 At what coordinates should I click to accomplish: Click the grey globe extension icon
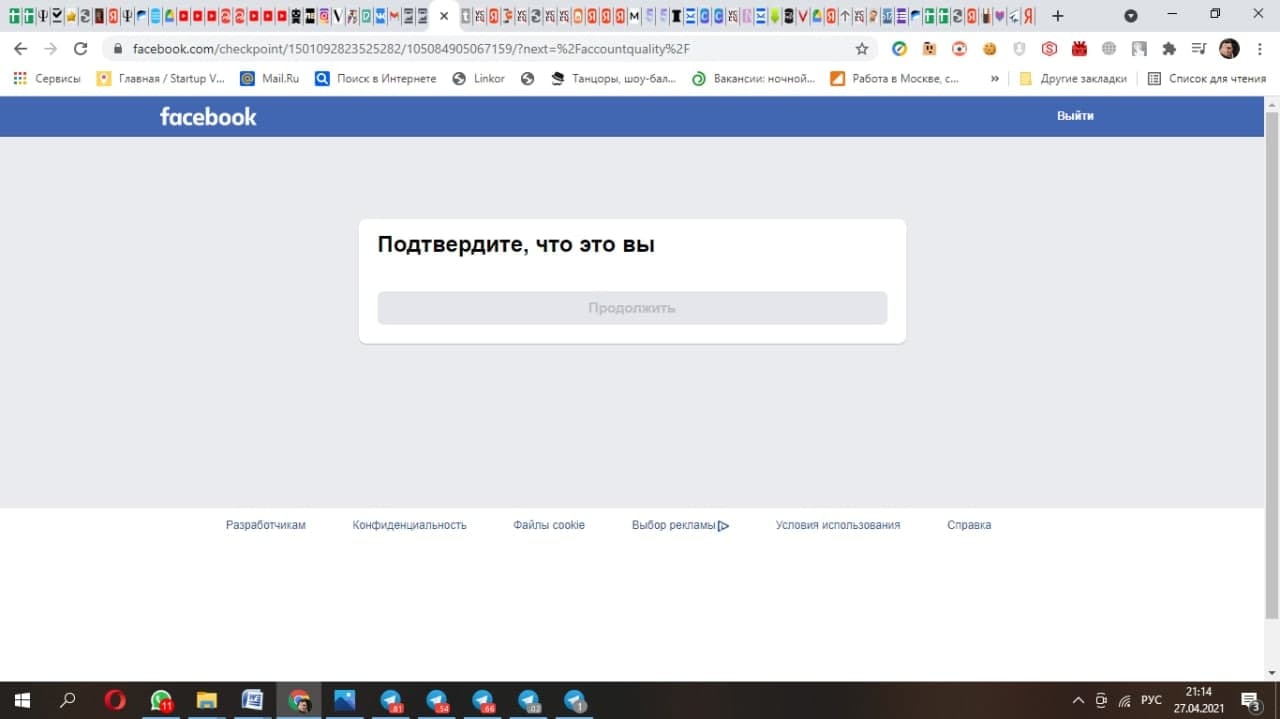pos(1109,49)
